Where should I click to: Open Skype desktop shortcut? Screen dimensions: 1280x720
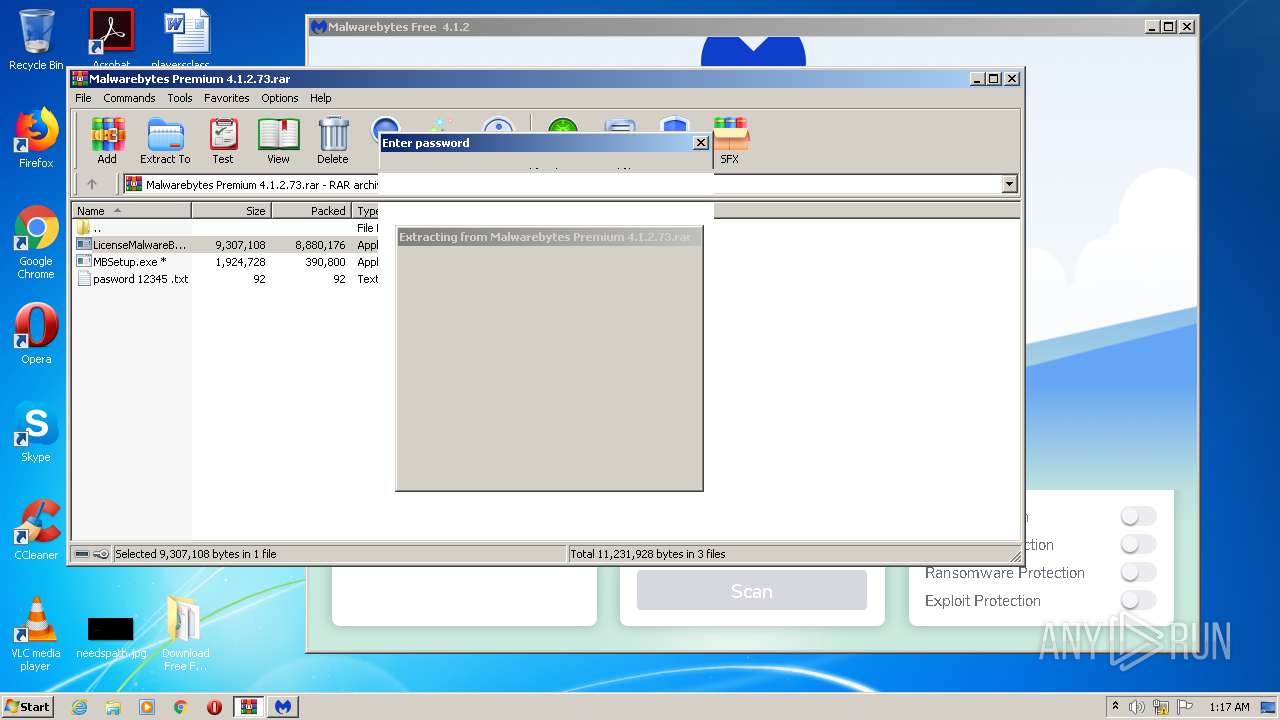(x=36, y=432)
